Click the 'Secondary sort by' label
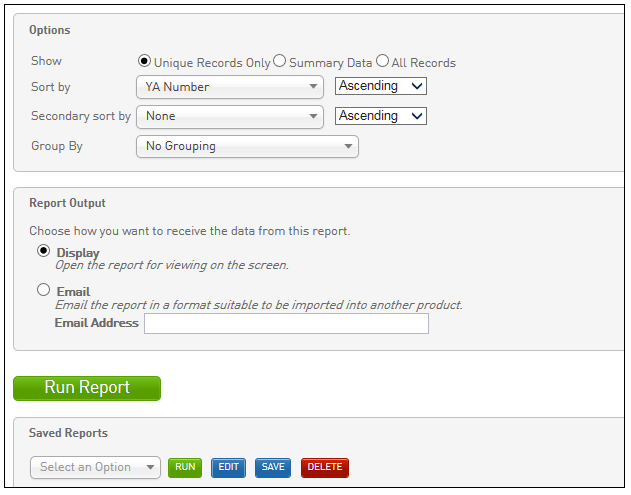Image resolution: width=631 pixels, height=495 pixels. (81, 116)
